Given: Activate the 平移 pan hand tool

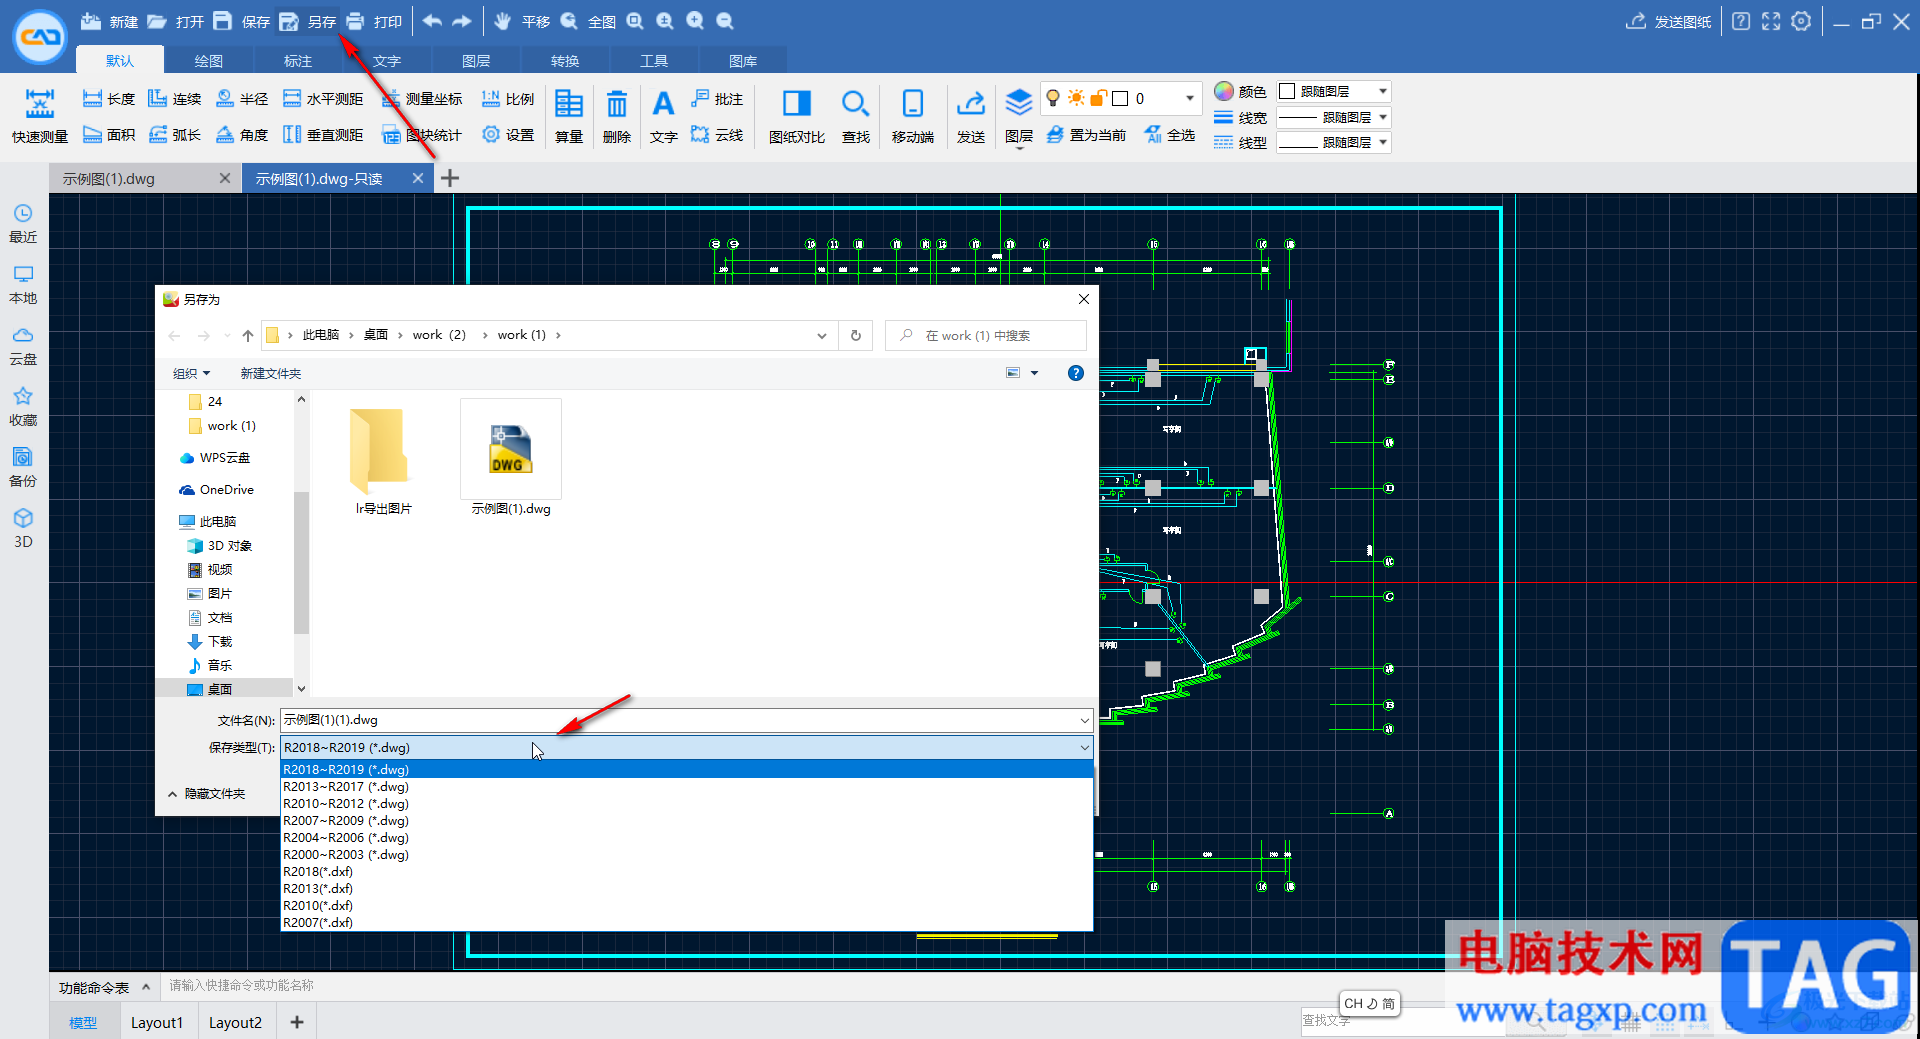Looking at the screenshot, I should (x=503, y=21).
